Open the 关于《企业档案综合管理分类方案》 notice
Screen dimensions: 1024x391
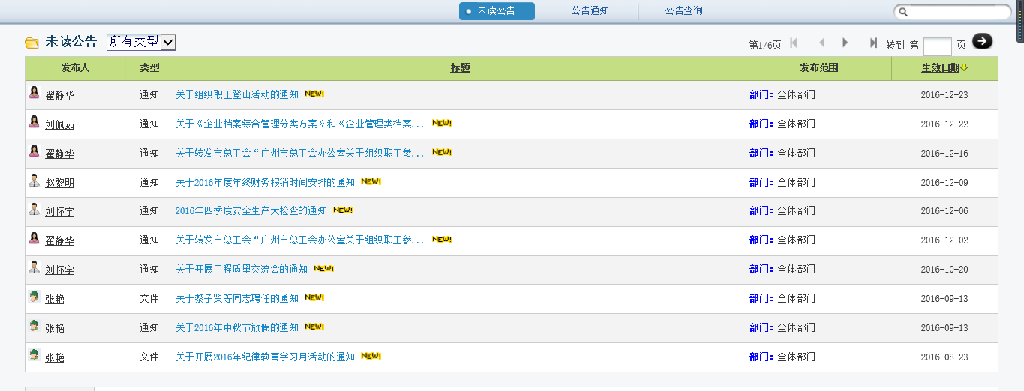[x=301, y=124]
